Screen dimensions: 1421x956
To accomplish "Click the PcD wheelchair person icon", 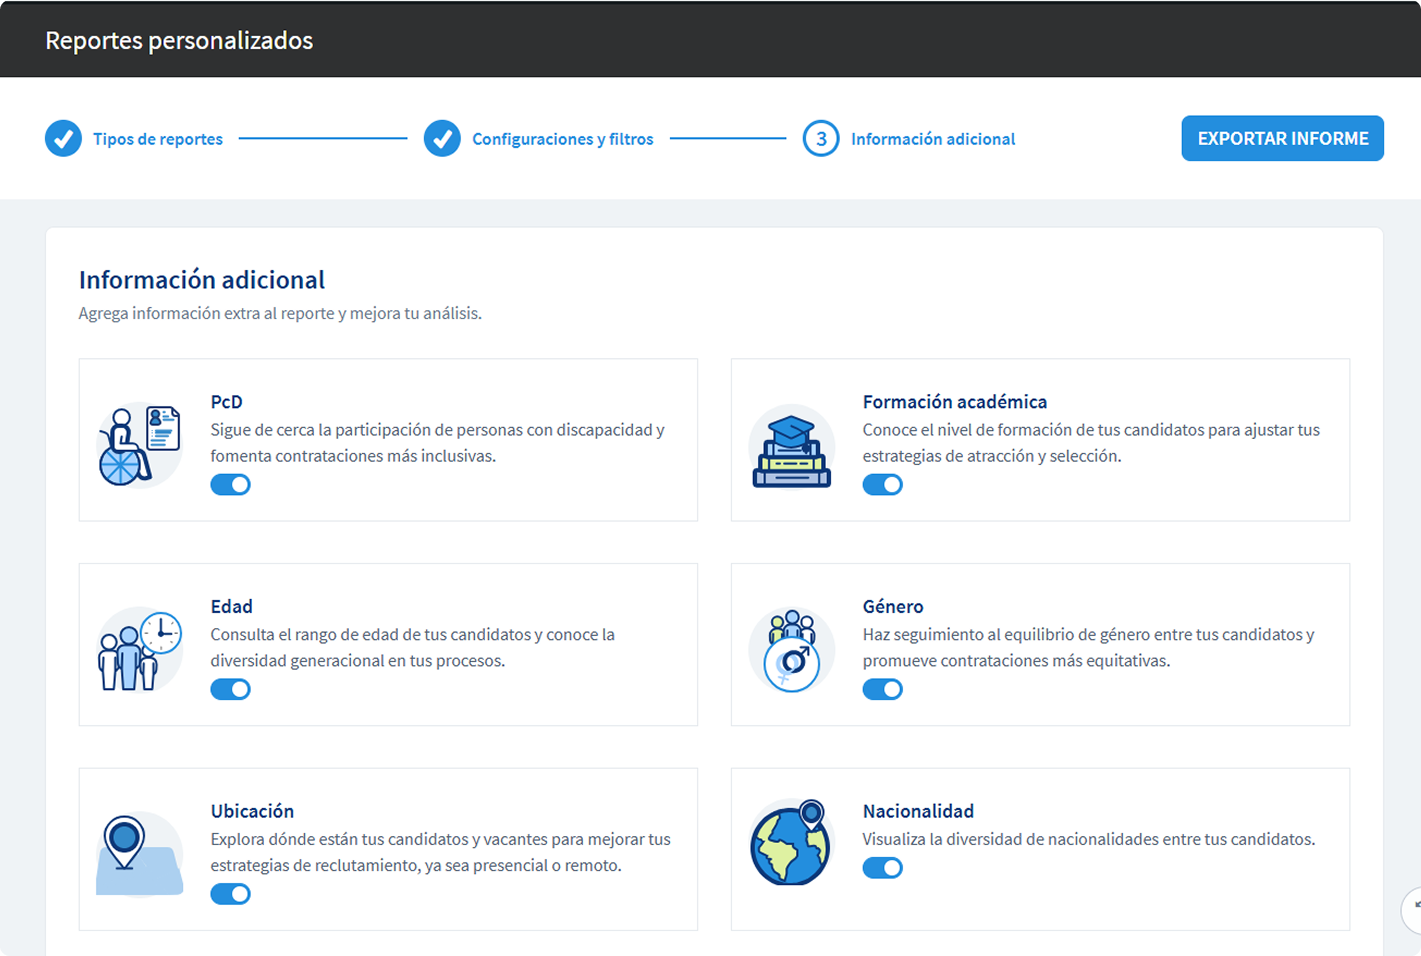I will click(139, 445).
